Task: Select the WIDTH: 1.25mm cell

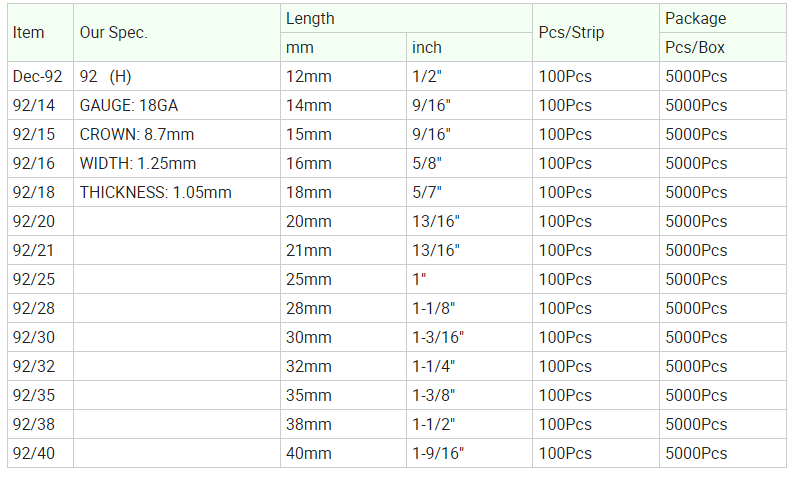Action: [x=177, y=164]
